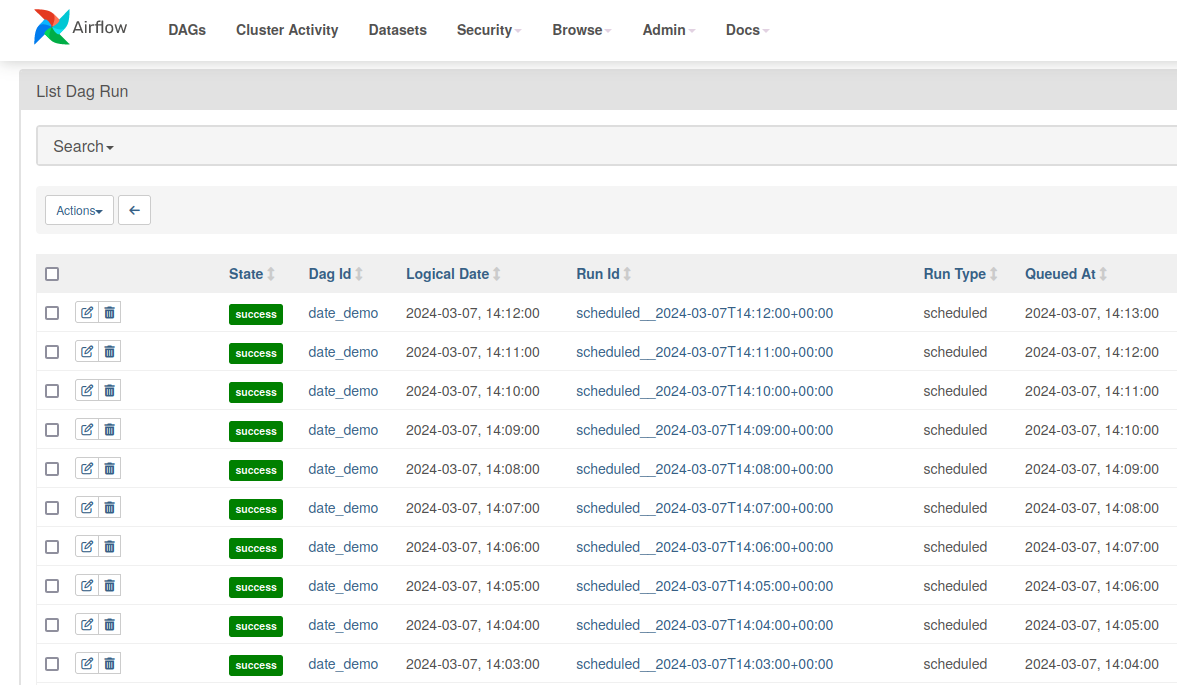Delete the 14:07:00 dag run record
The height and width of the screenshot is (685, 1177).
coord(110,508)
